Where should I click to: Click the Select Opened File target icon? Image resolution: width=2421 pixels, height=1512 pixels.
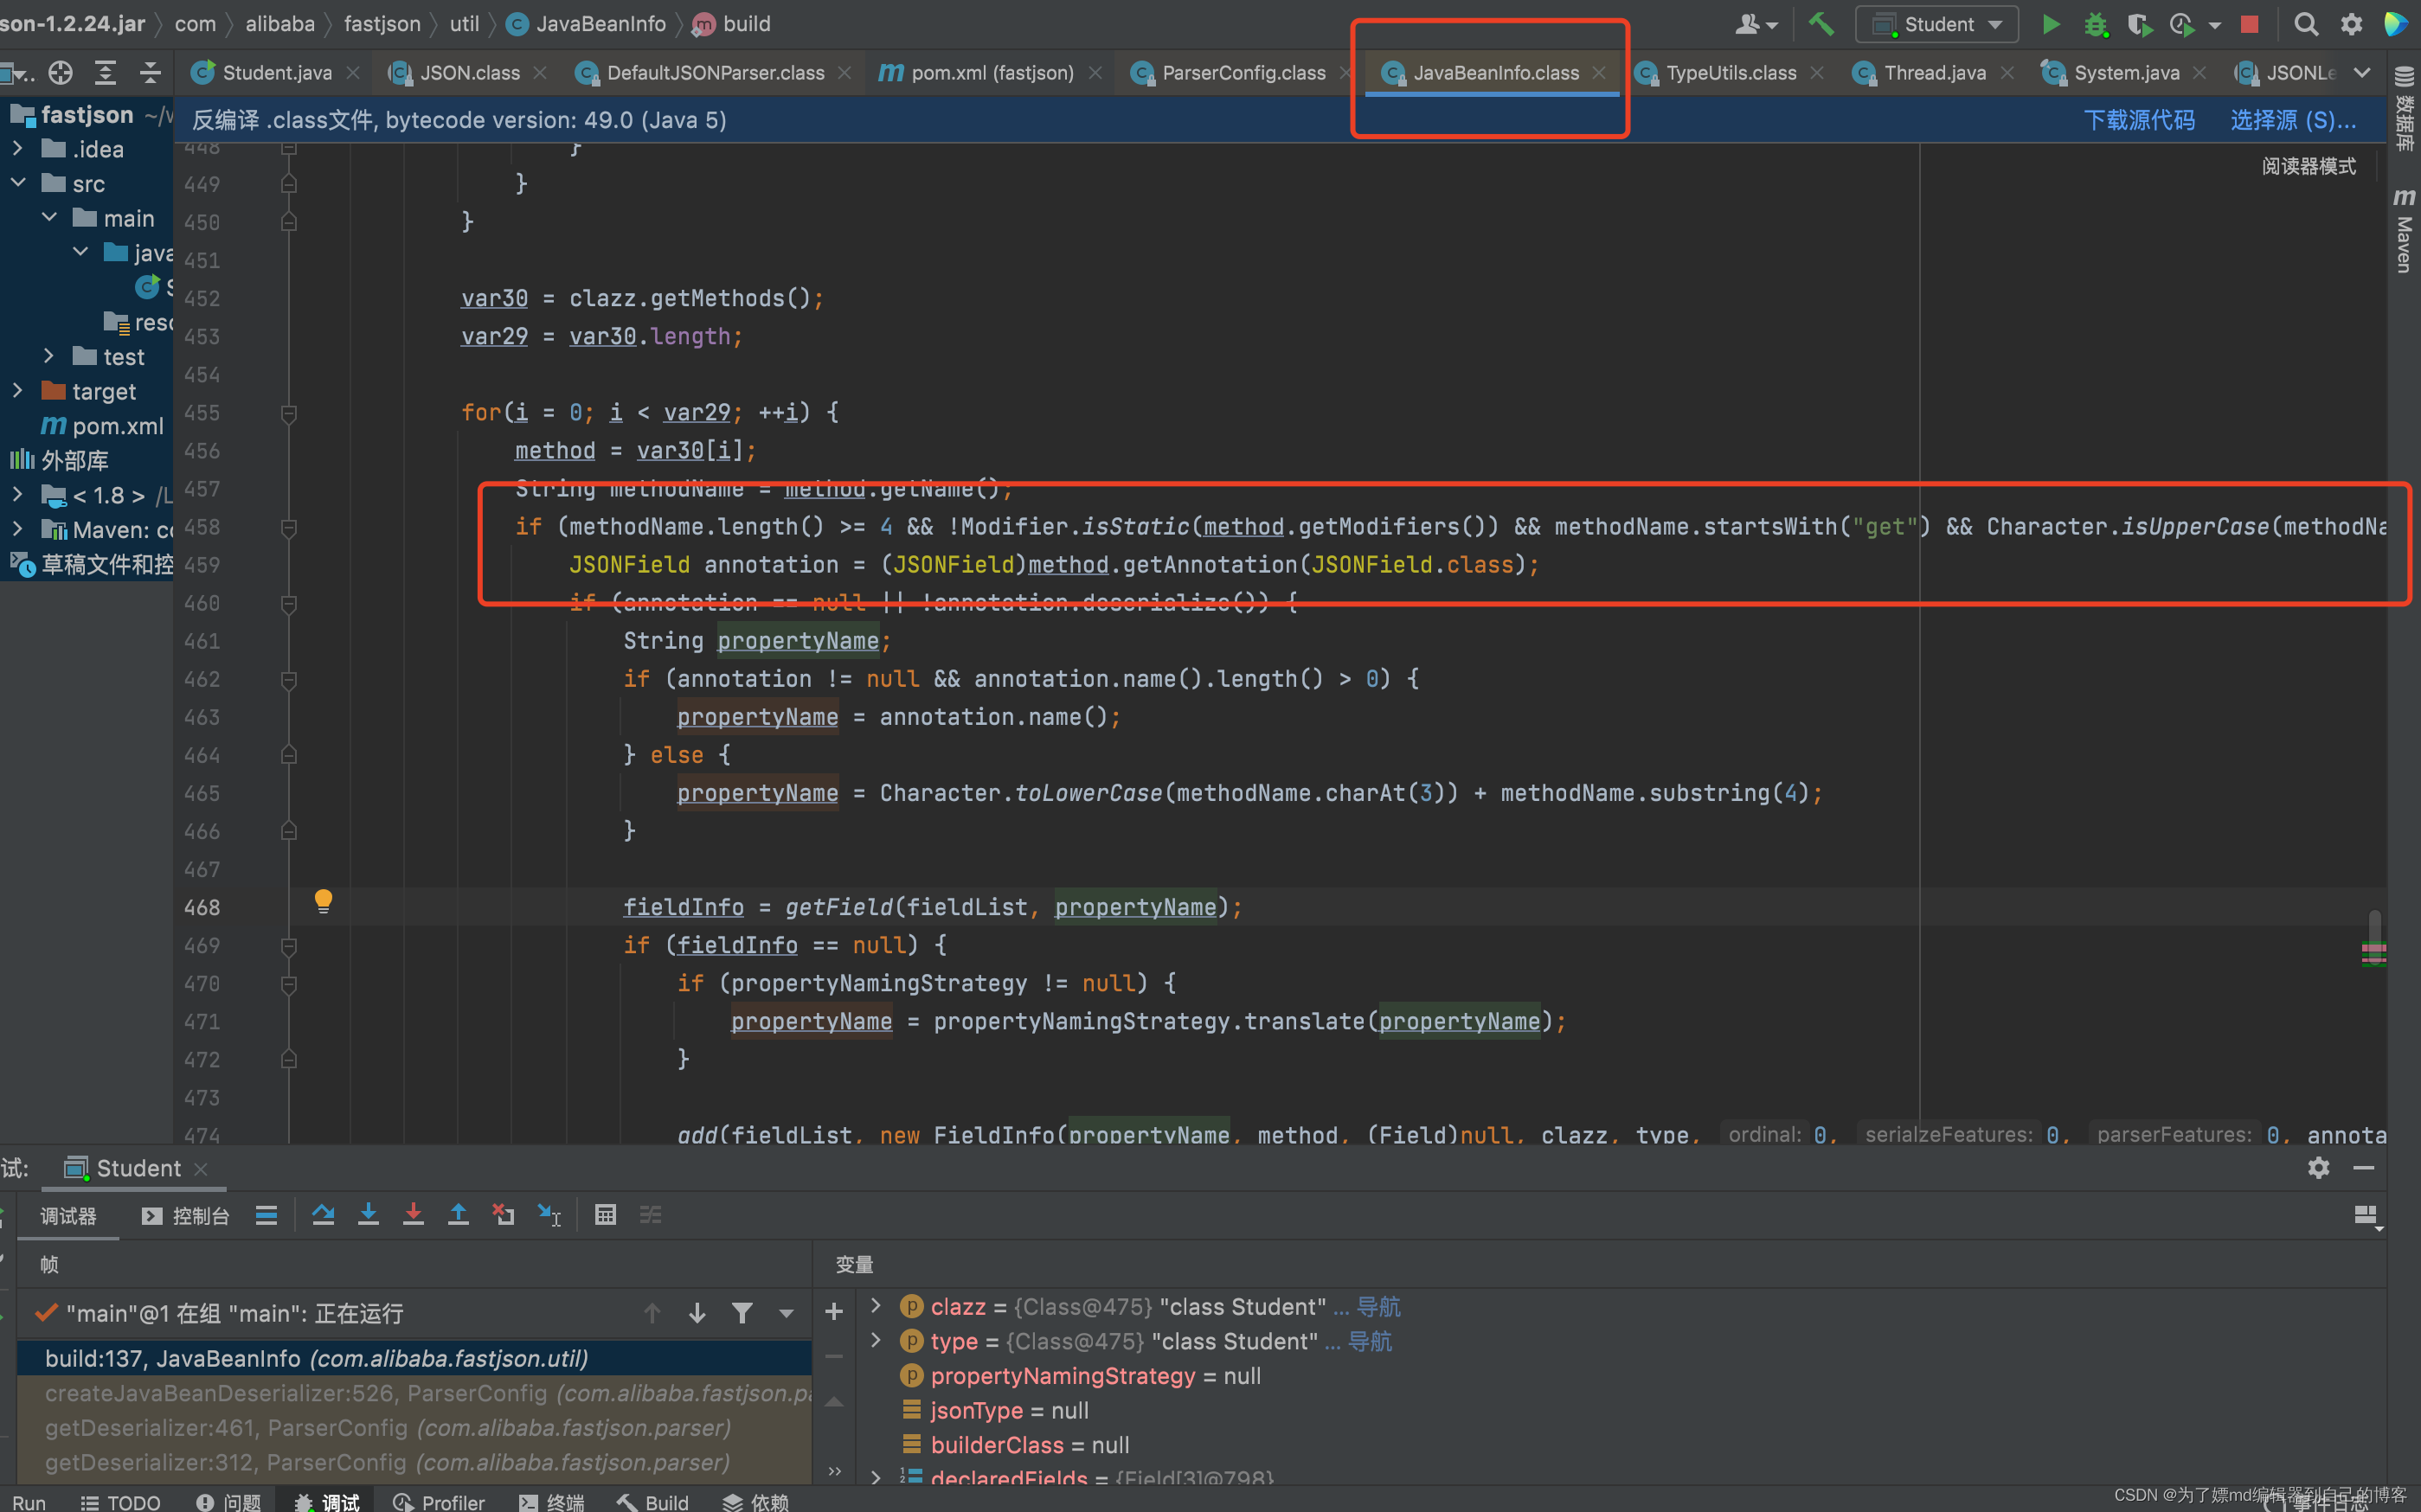pos(61,72)
